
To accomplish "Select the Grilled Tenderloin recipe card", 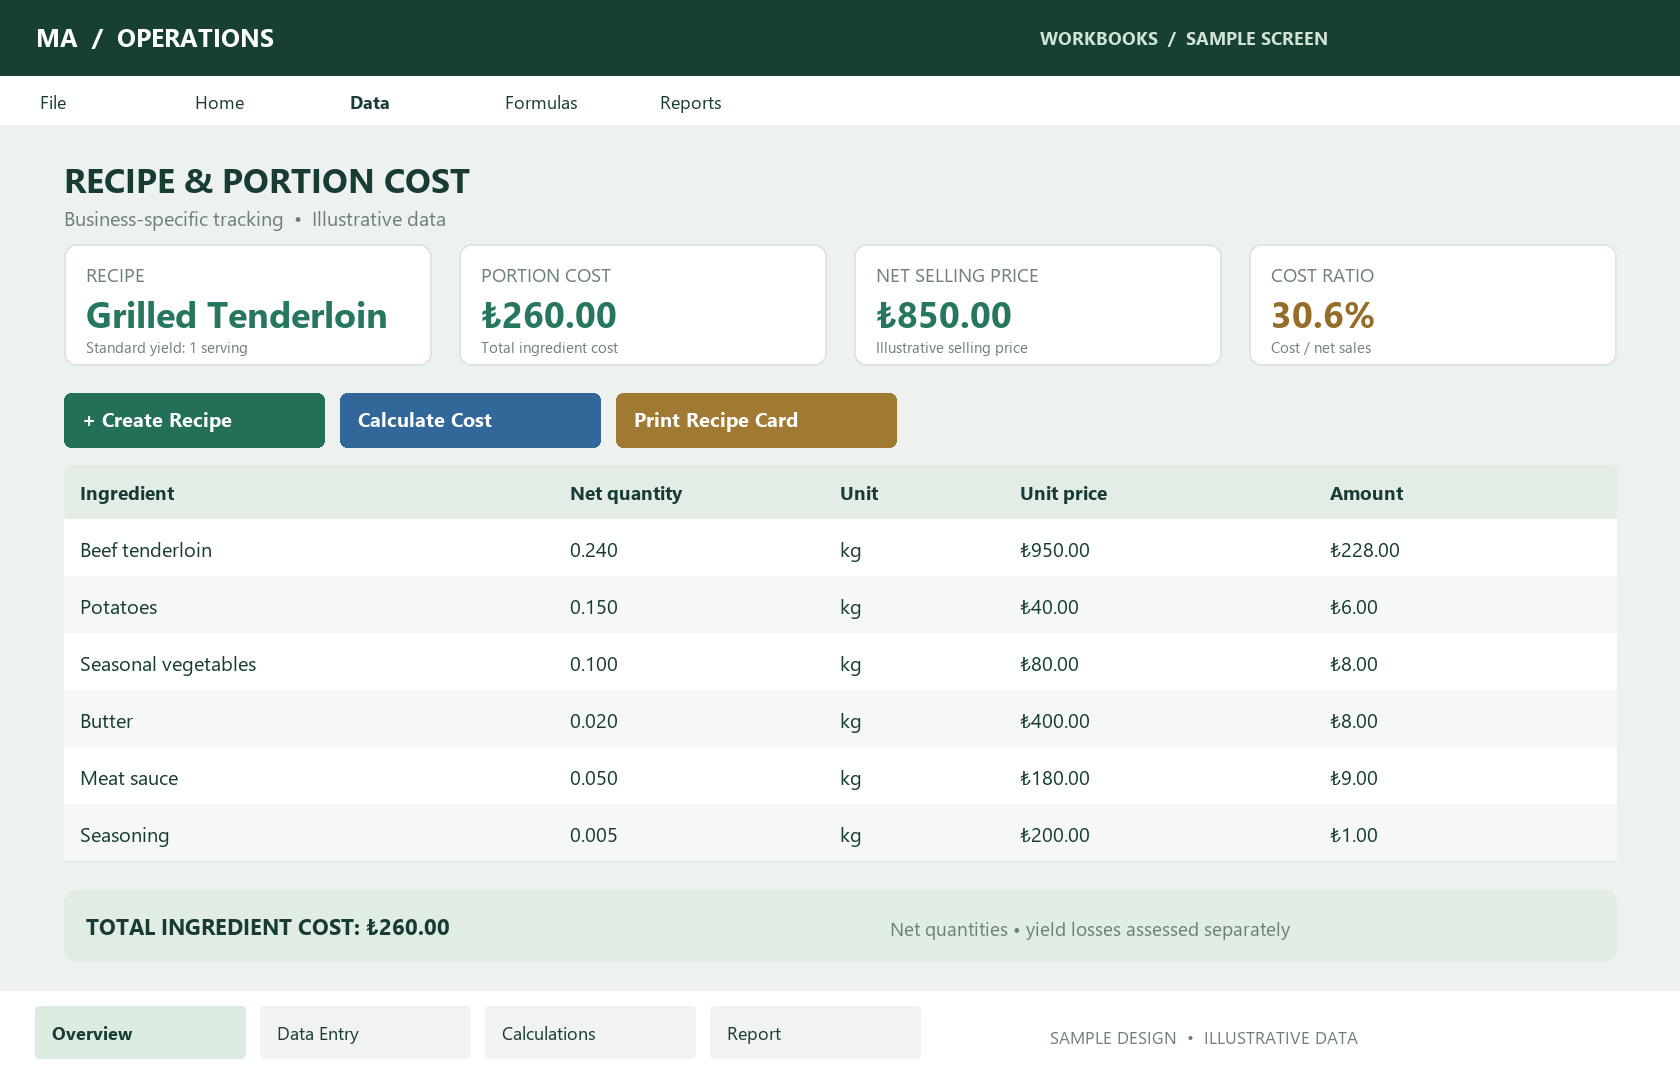I will click(x=248, y=305).
